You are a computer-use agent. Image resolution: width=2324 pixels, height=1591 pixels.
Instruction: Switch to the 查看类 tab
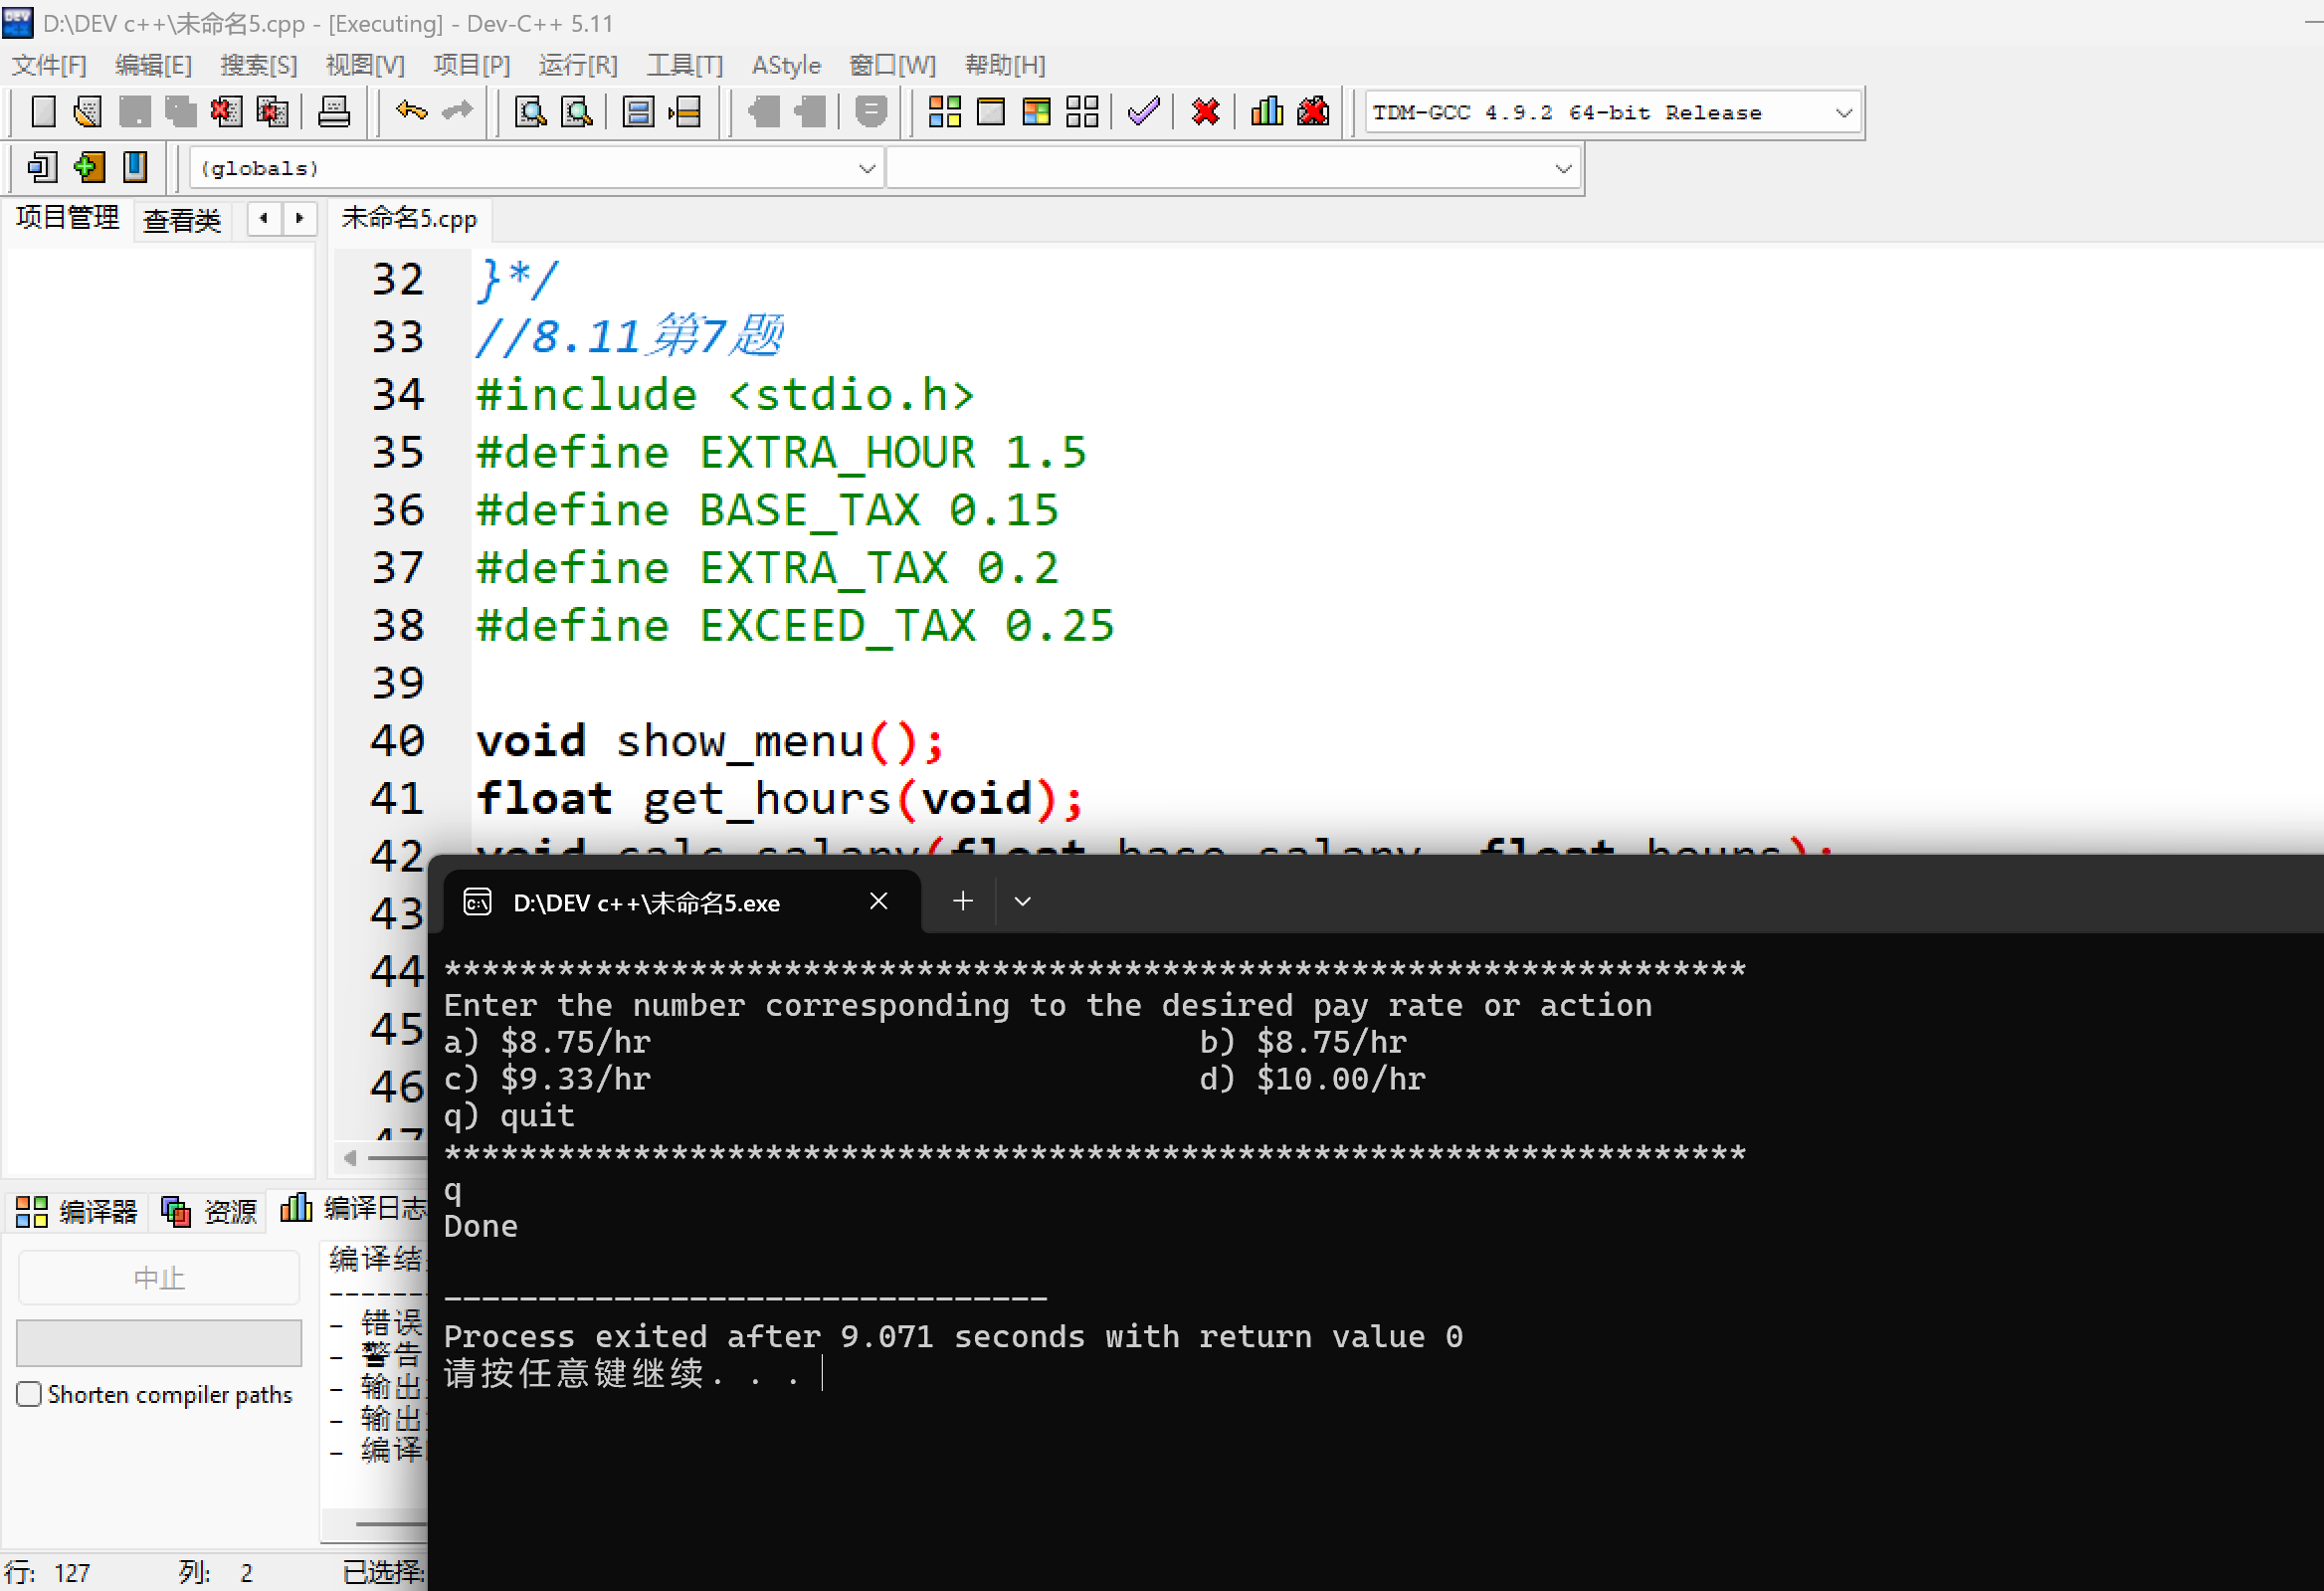click(181, 220)
